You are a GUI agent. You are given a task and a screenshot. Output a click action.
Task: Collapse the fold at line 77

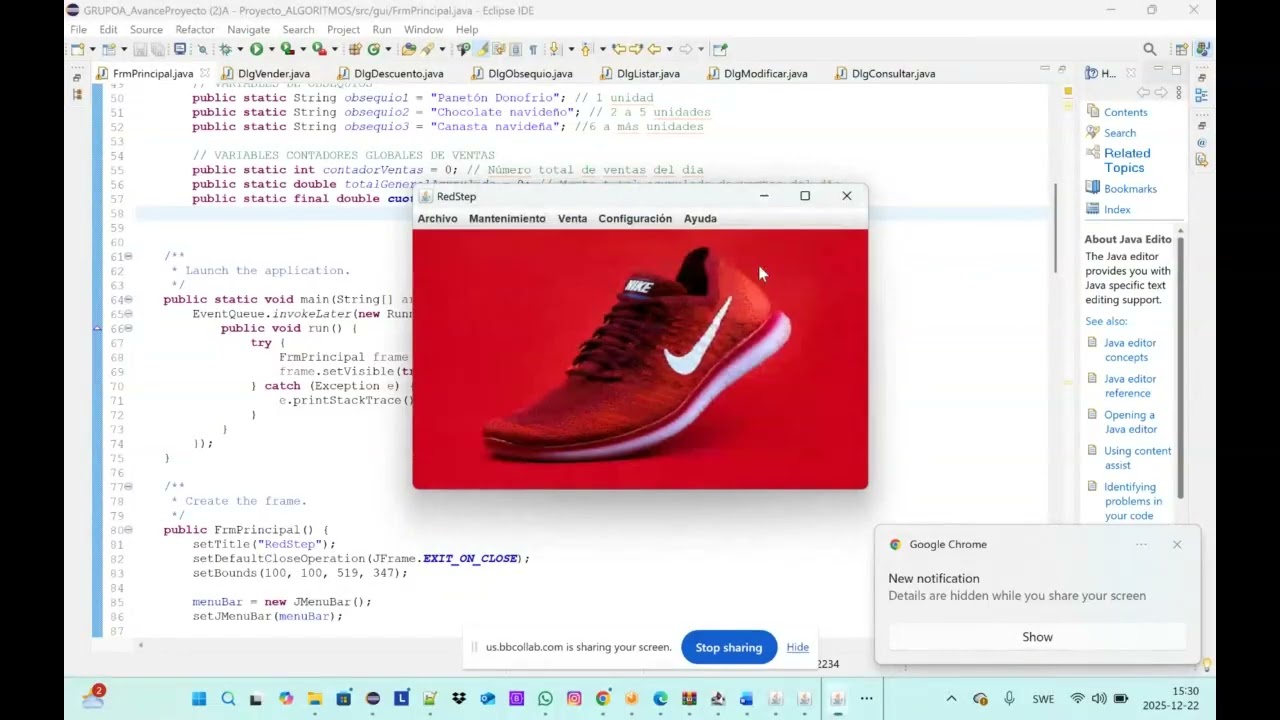click(130, 487)
